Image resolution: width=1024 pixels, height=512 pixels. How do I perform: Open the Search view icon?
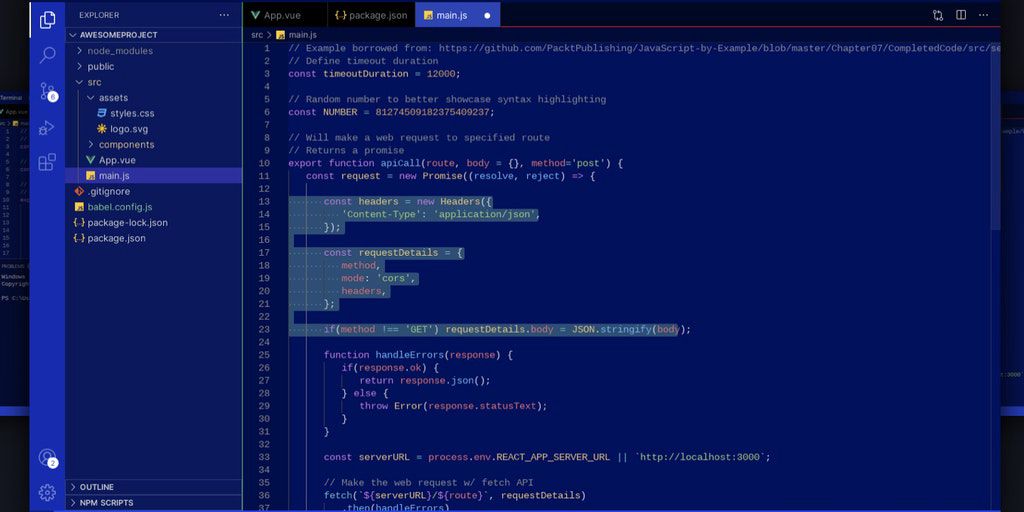(x=47, y=56)
